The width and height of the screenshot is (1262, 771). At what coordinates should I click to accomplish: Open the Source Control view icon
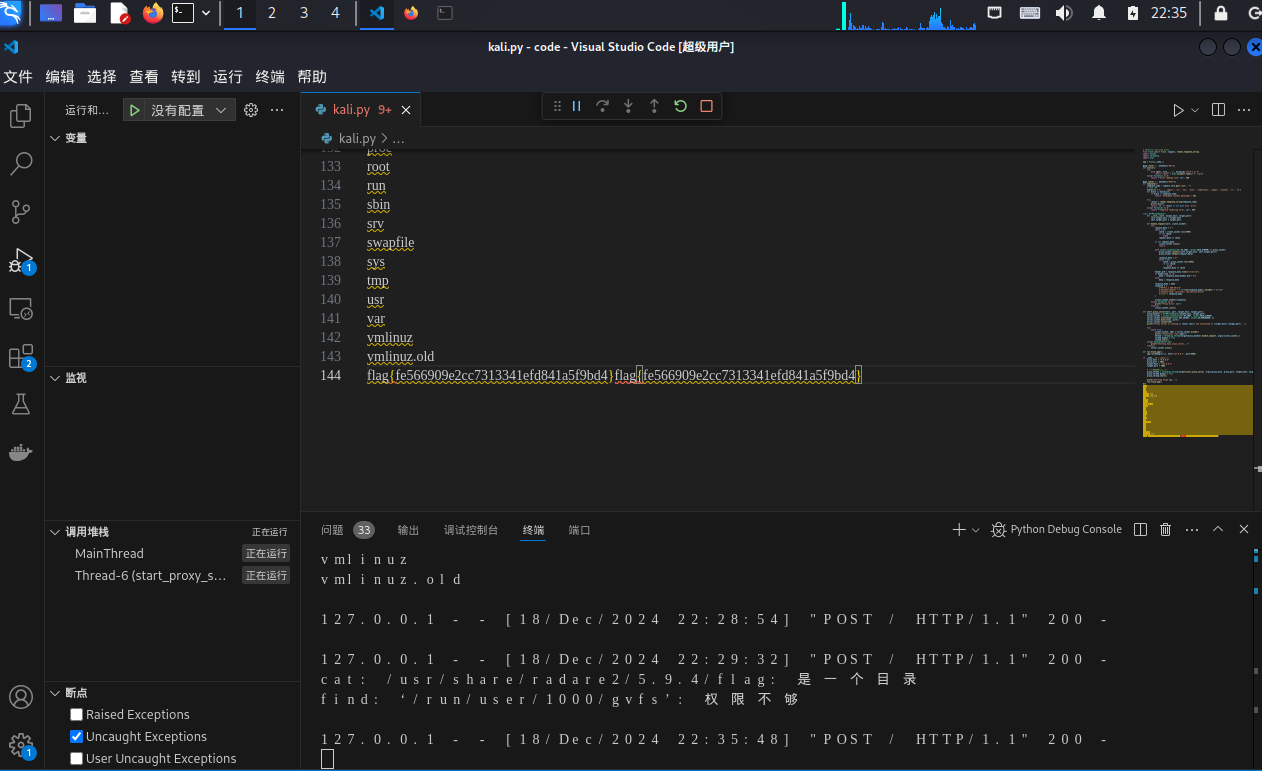click(x=21, y=212)
